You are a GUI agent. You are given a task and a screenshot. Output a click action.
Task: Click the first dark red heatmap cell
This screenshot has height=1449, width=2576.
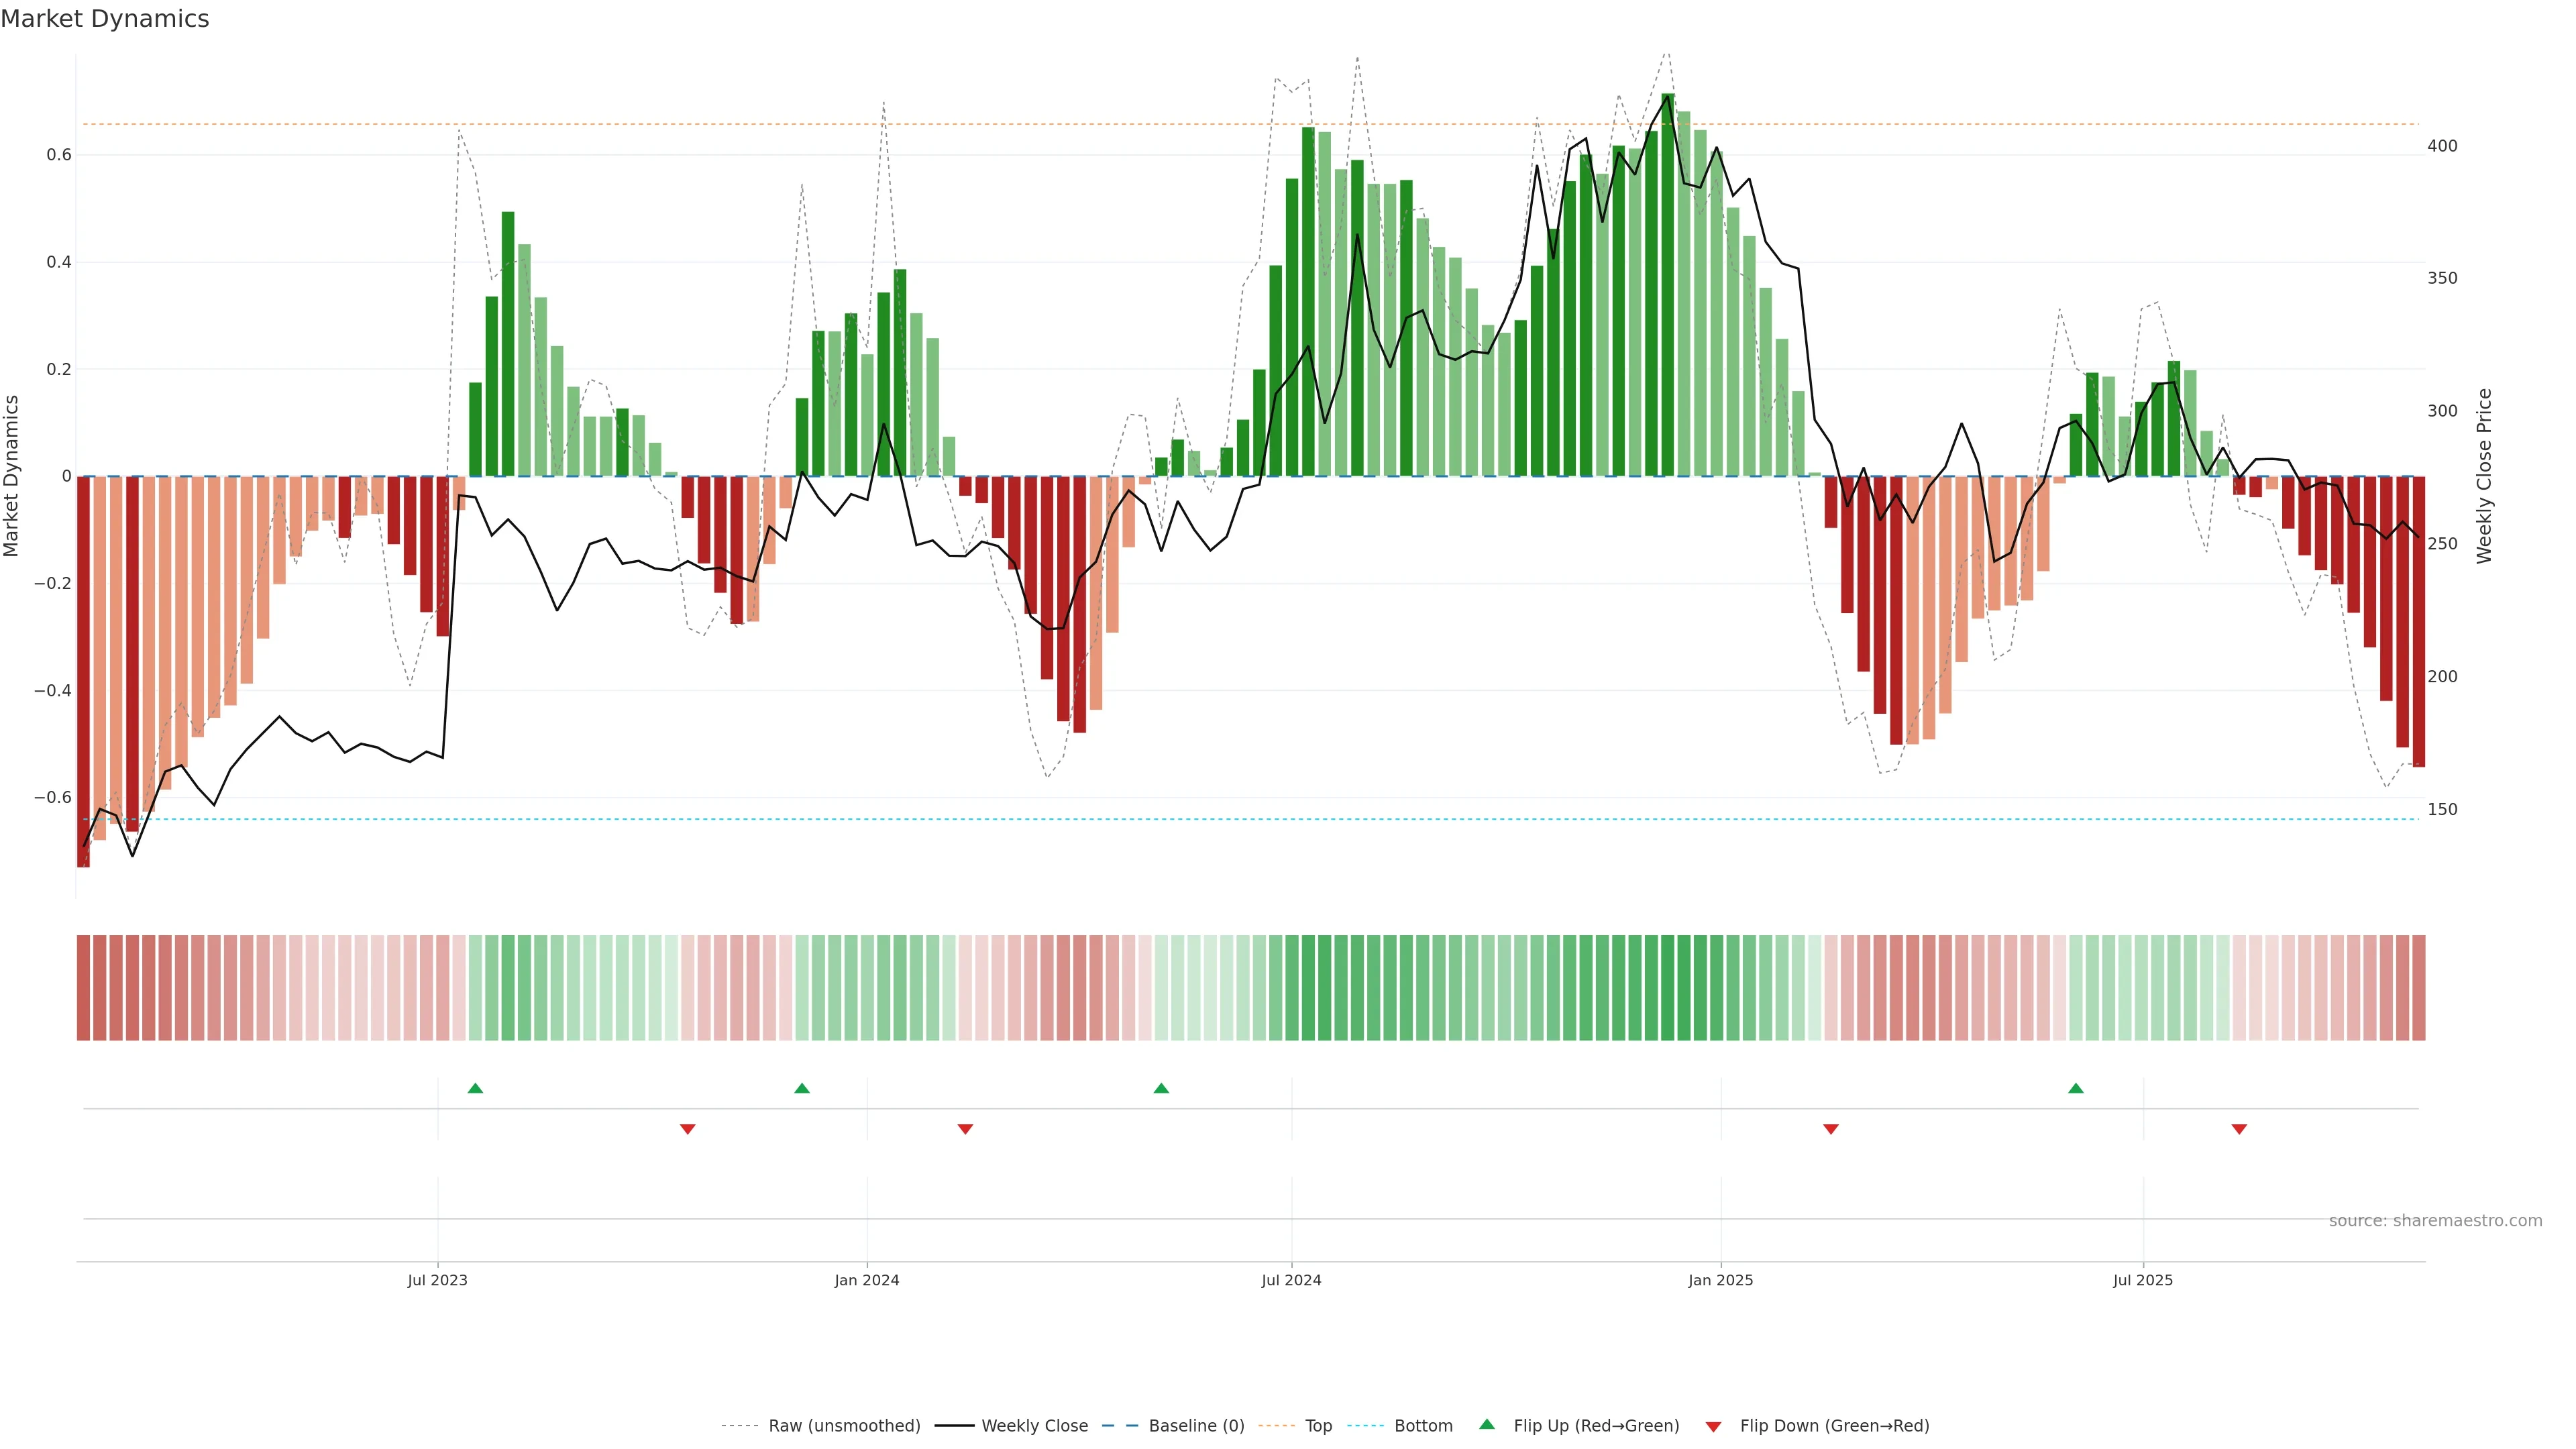(84, 988)
